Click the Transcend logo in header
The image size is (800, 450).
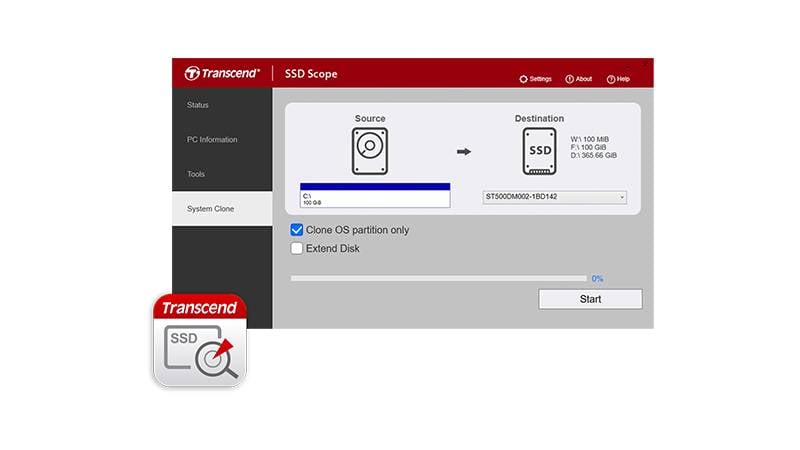[222, 73]
